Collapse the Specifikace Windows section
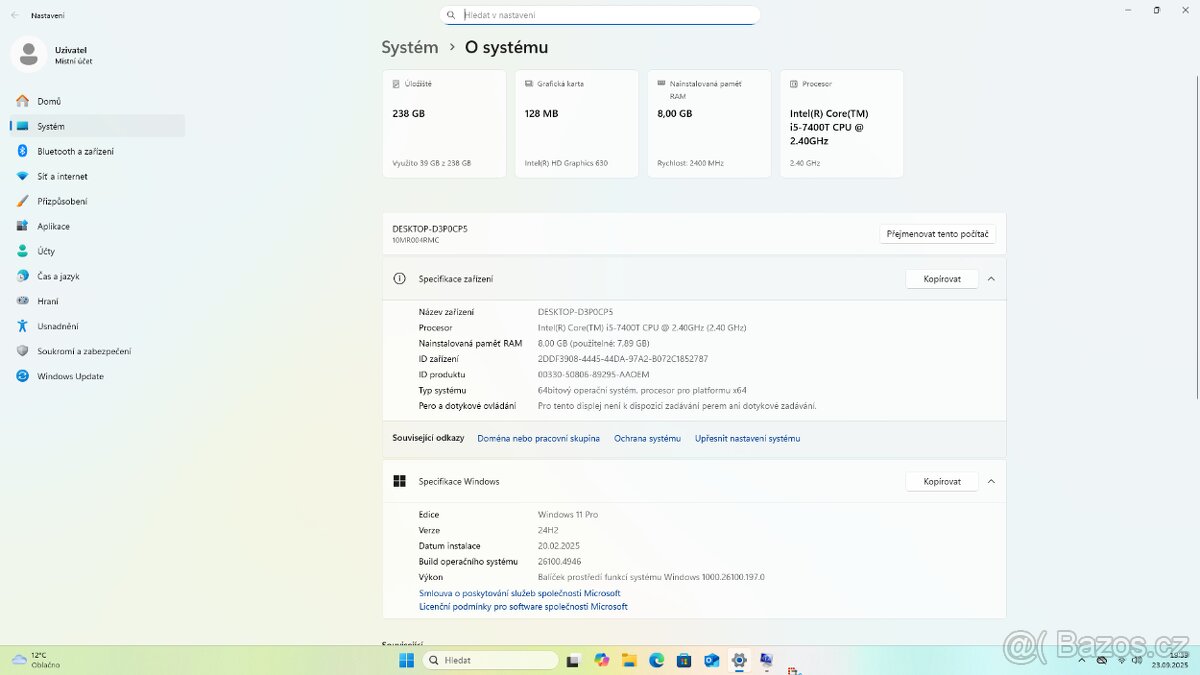 pyautogui.click(x=990, y=481)
